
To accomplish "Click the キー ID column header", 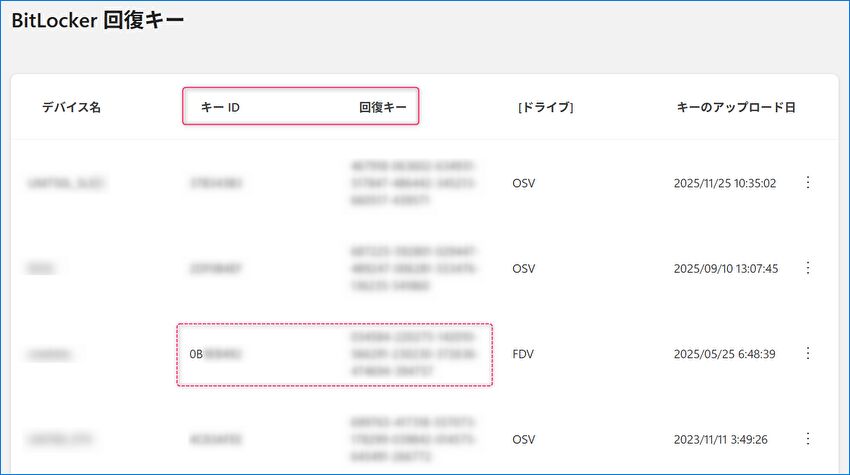I will tap(220, 107).
